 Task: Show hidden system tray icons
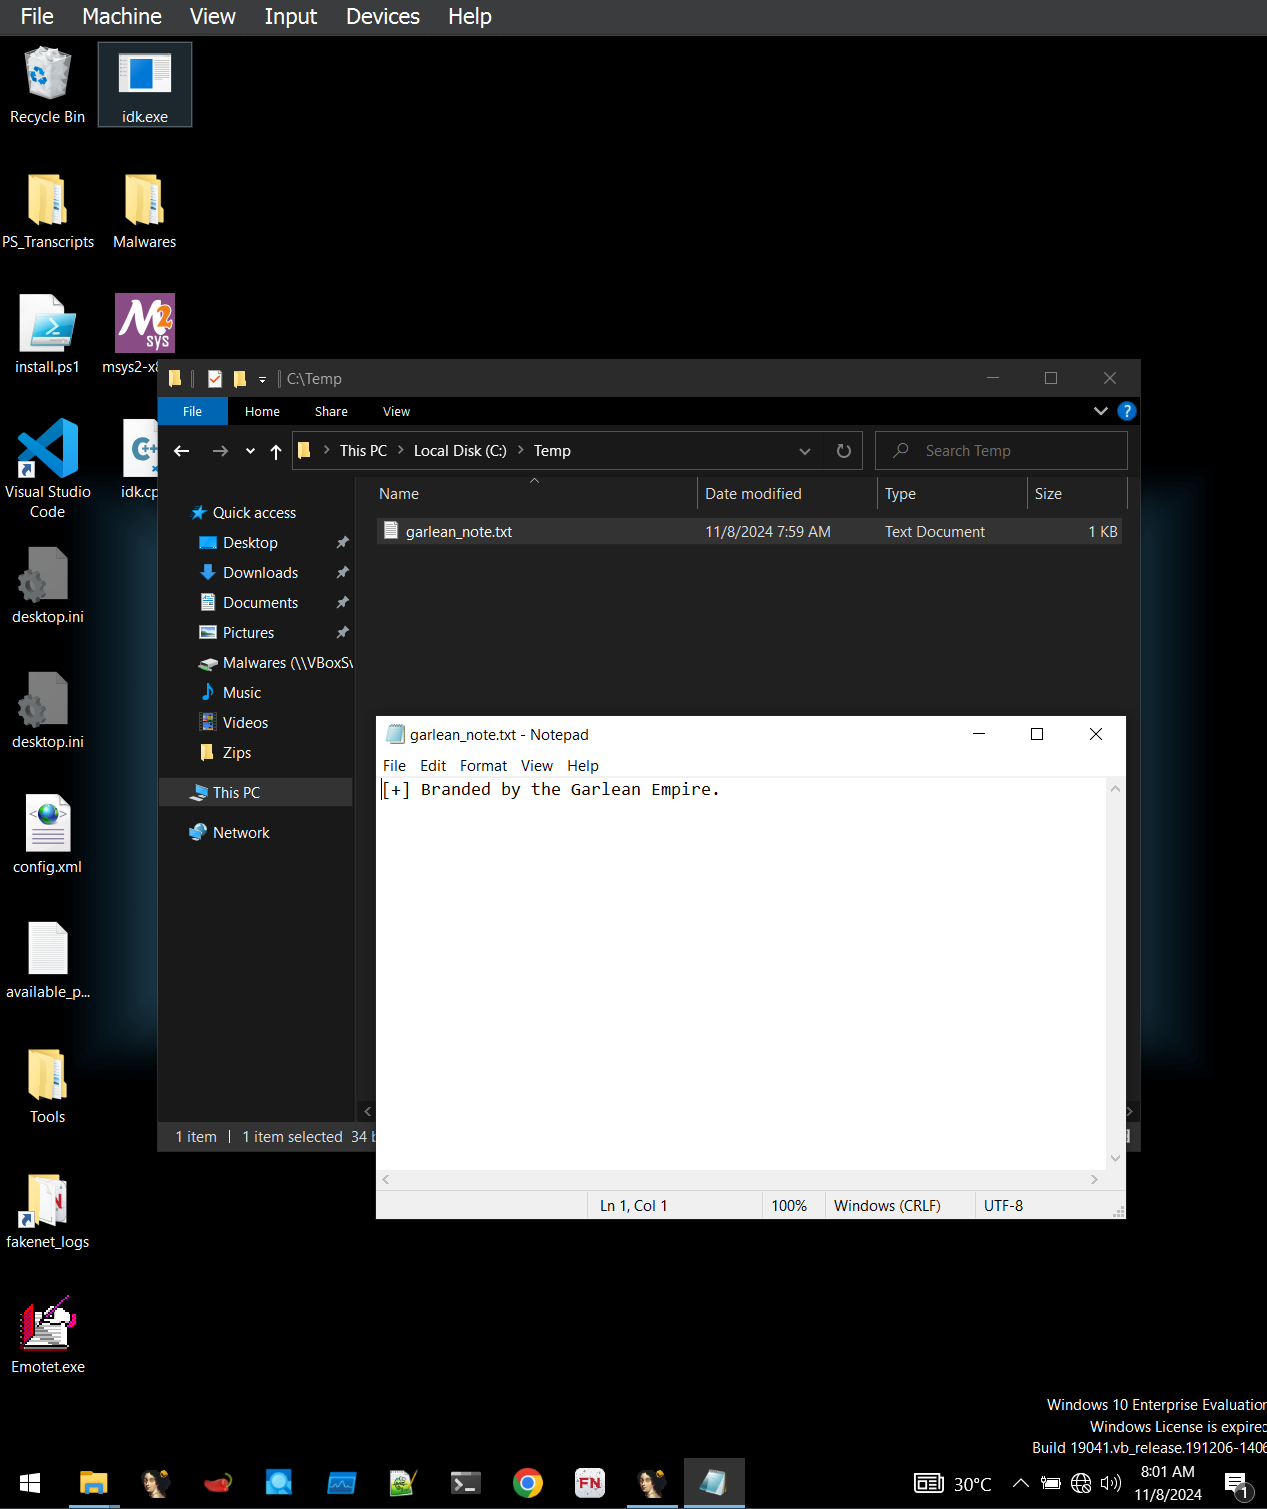point(1021,1483)
